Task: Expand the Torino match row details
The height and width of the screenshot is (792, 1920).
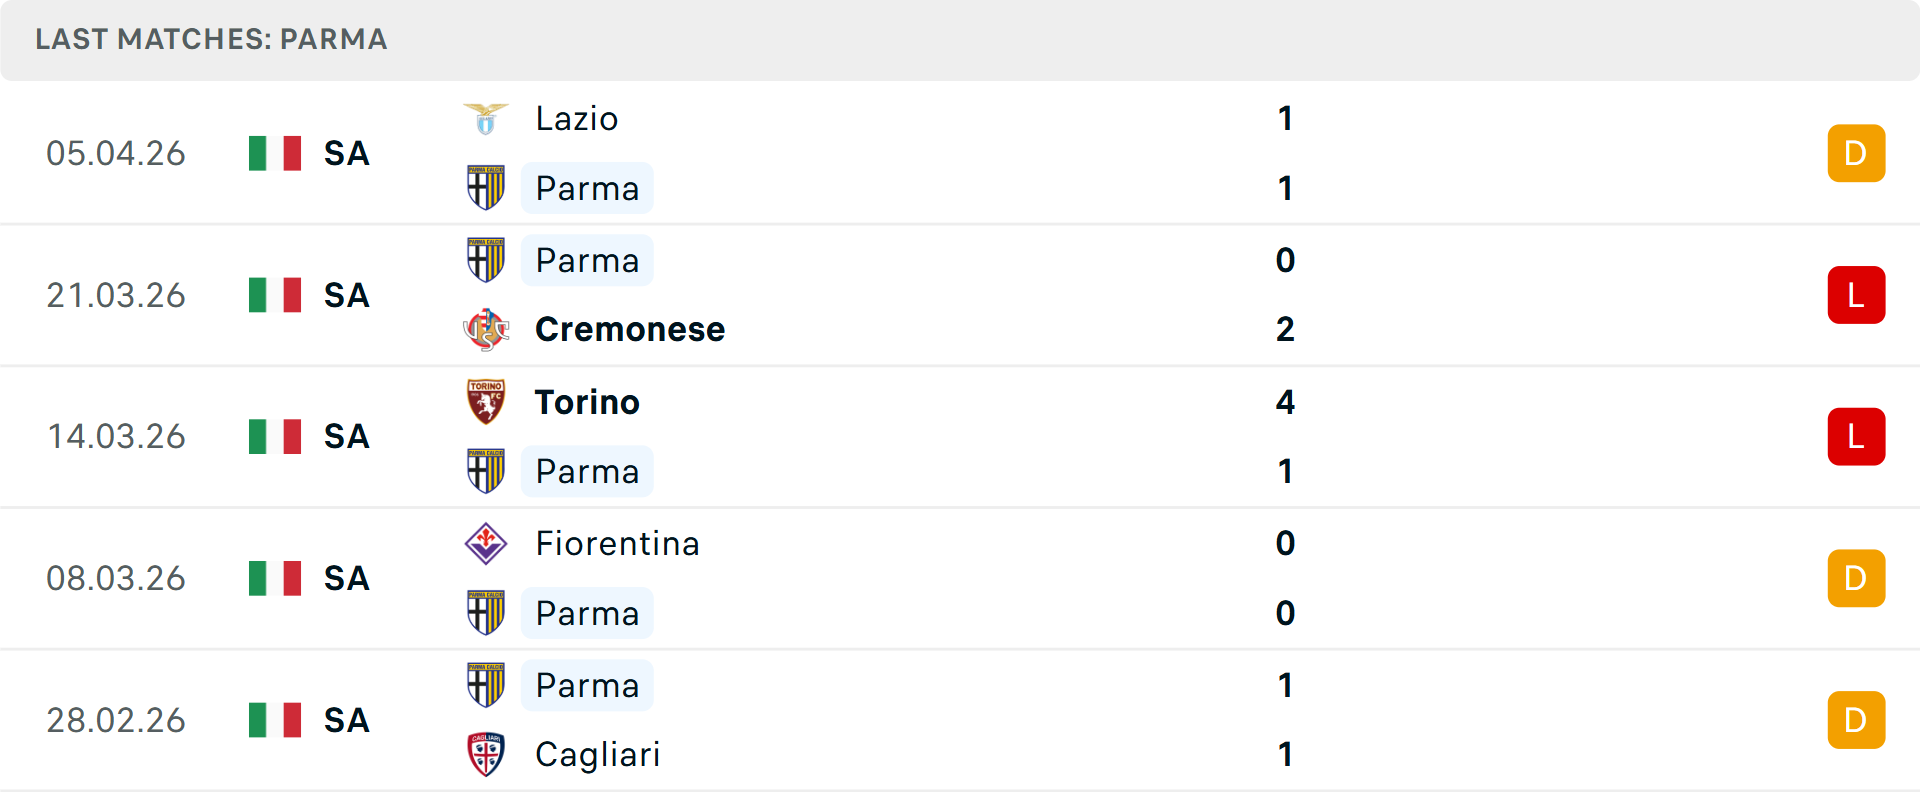Action: tap(960, 437)
